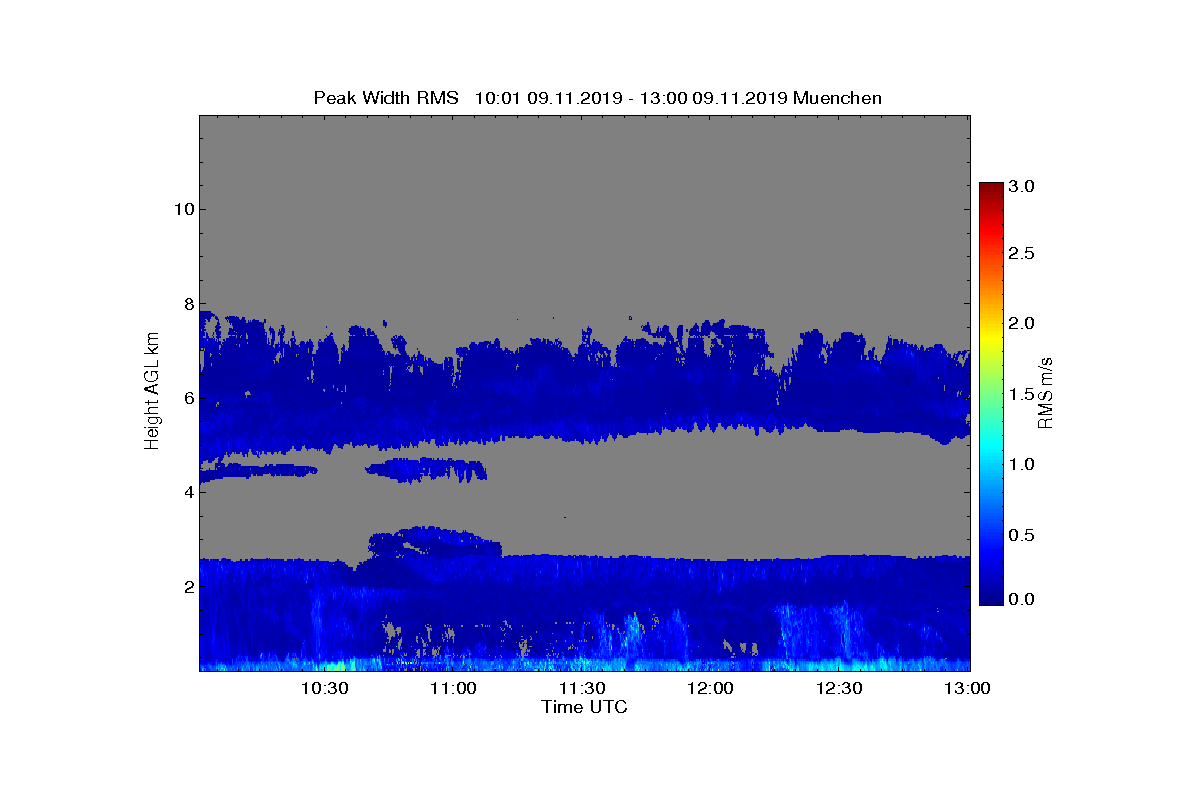Viewport: 1200px width, 800px height.
Task: Click the colorbar value 3.0
Action: click(1020, 186)
